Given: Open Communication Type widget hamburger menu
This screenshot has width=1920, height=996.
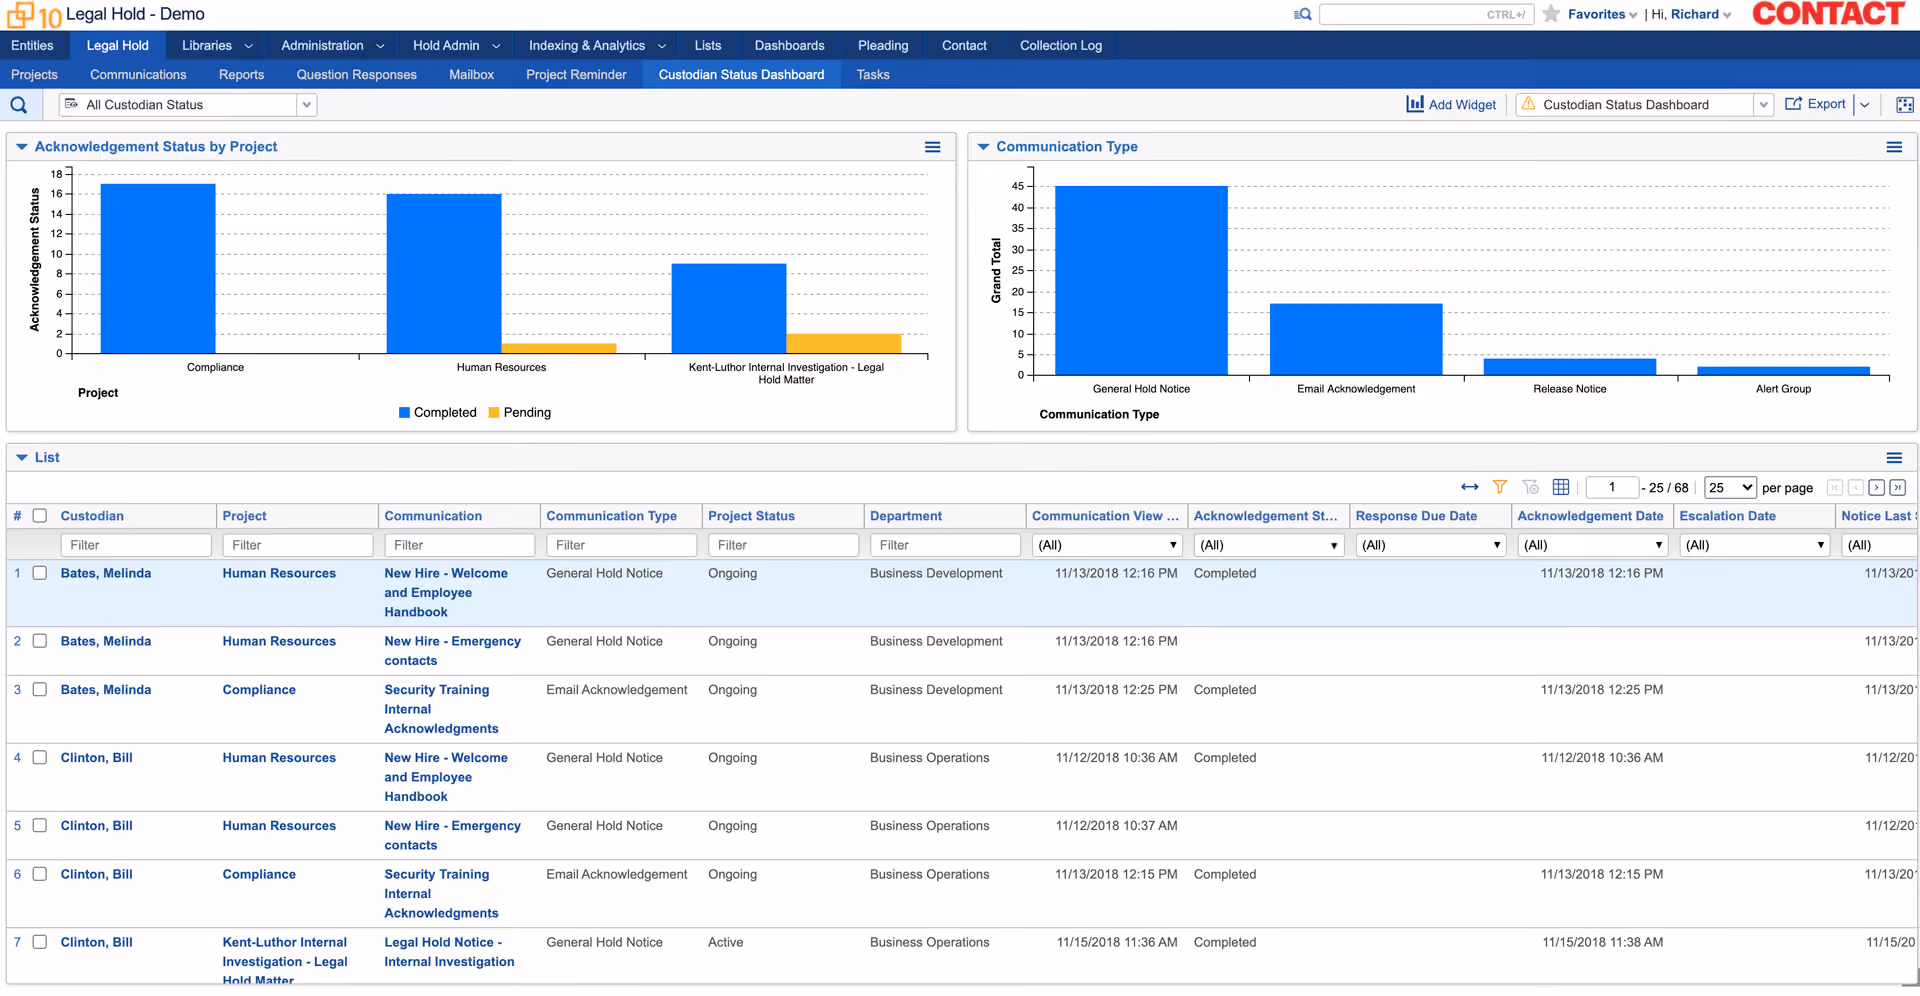Looking at the screenshot, I should point(1894,147).
